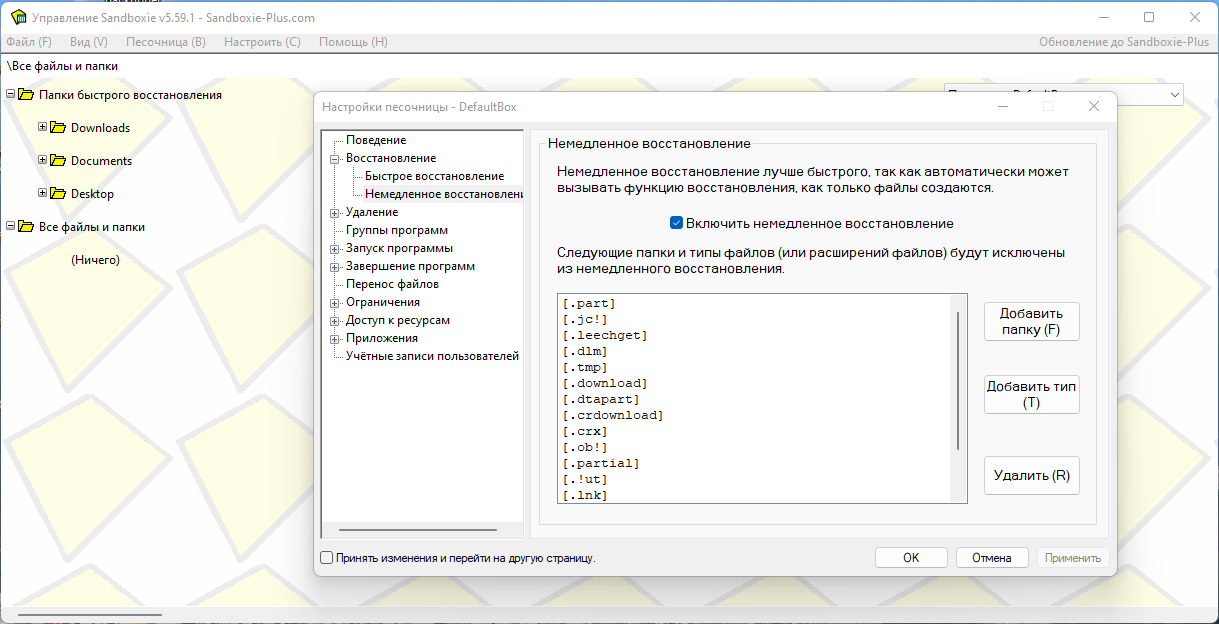Screen dimensions: 1219x624
Task: Open the 'Песочница (B)' menu
Action: pos(165,42)
